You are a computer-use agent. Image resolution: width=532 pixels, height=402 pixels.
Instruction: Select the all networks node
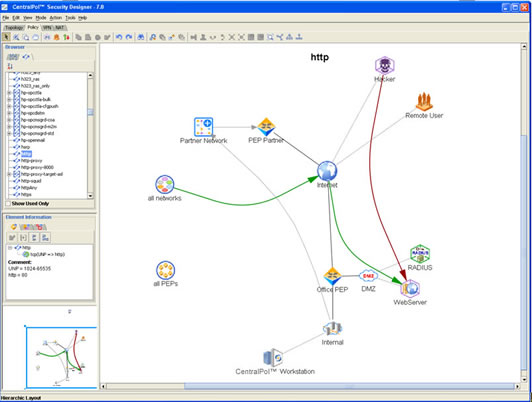click(x=165, y=185)
